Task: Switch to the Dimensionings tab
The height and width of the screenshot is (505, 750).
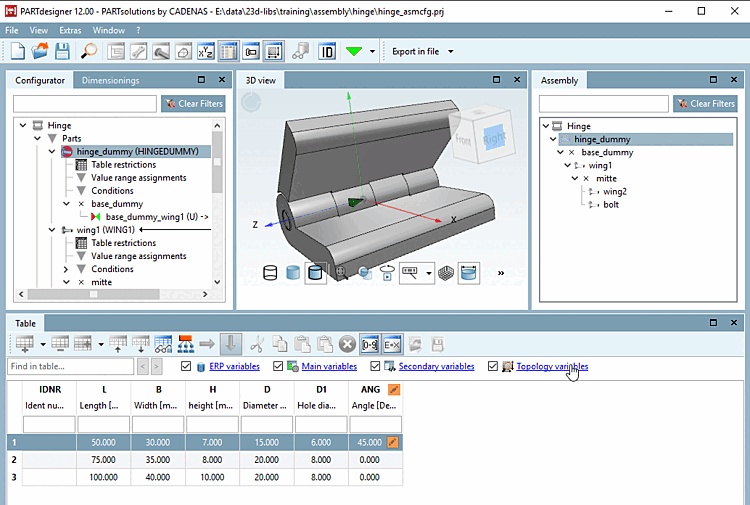Action: [x=111, y=80]
